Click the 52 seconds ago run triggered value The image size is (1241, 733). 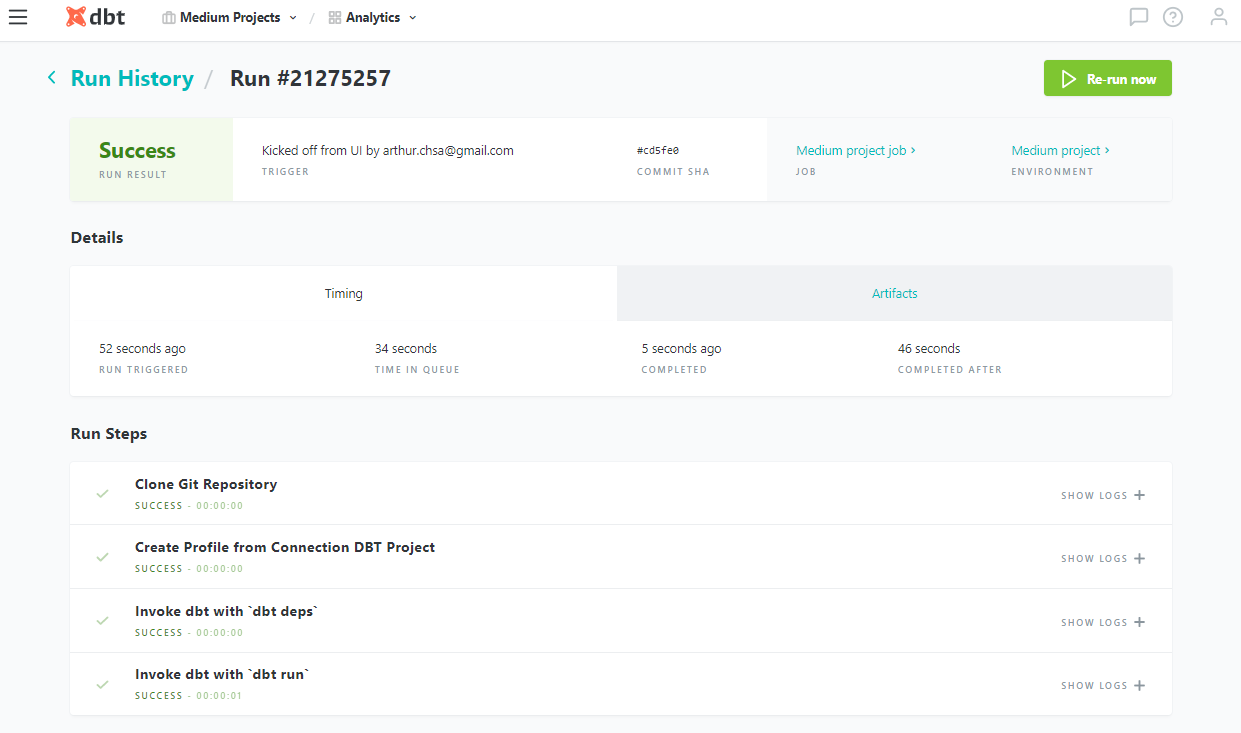(x=142, y=349)
